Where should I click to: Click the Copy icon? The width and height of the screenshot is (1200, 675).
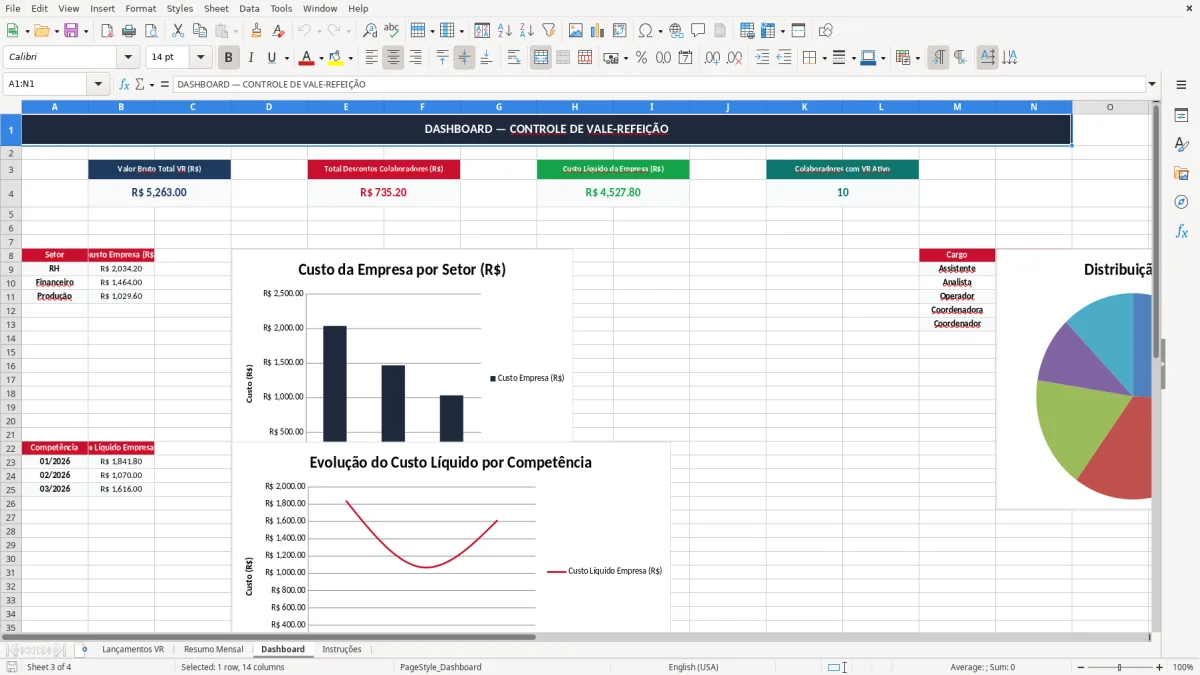200,31
